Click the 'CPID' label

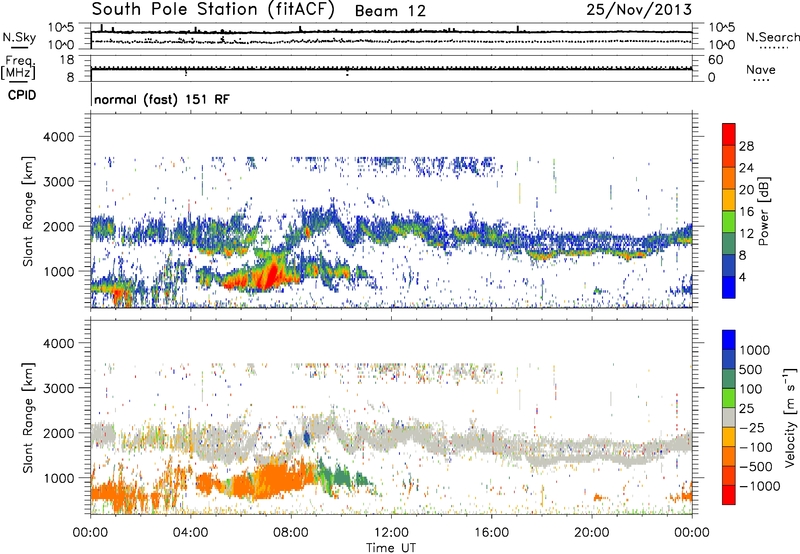click(x=22, y=95)
